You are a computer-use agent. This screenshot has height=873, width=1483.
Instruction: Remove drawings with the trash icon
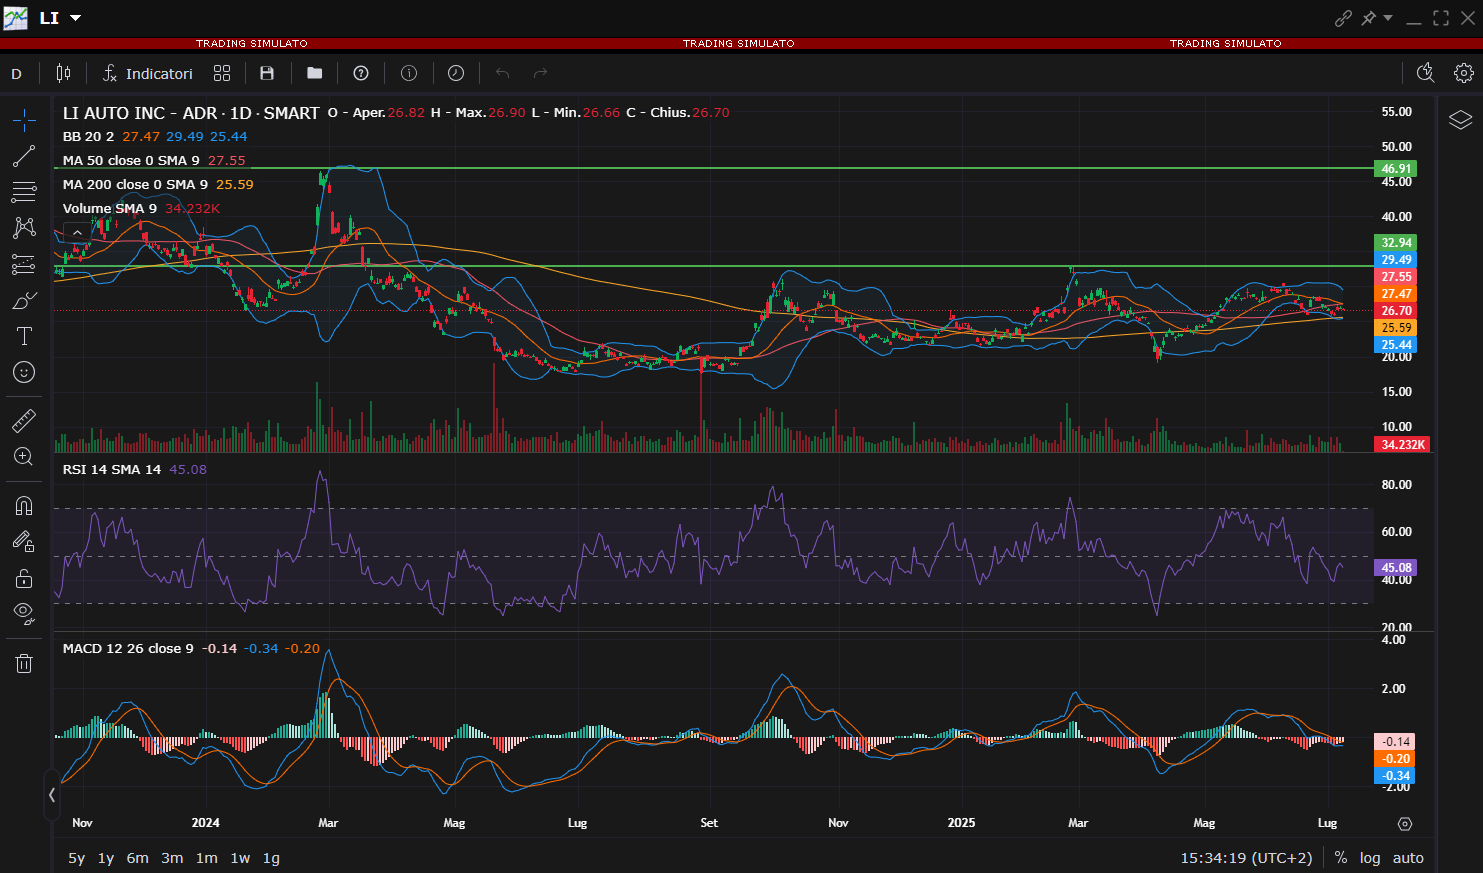coord(24,663)
